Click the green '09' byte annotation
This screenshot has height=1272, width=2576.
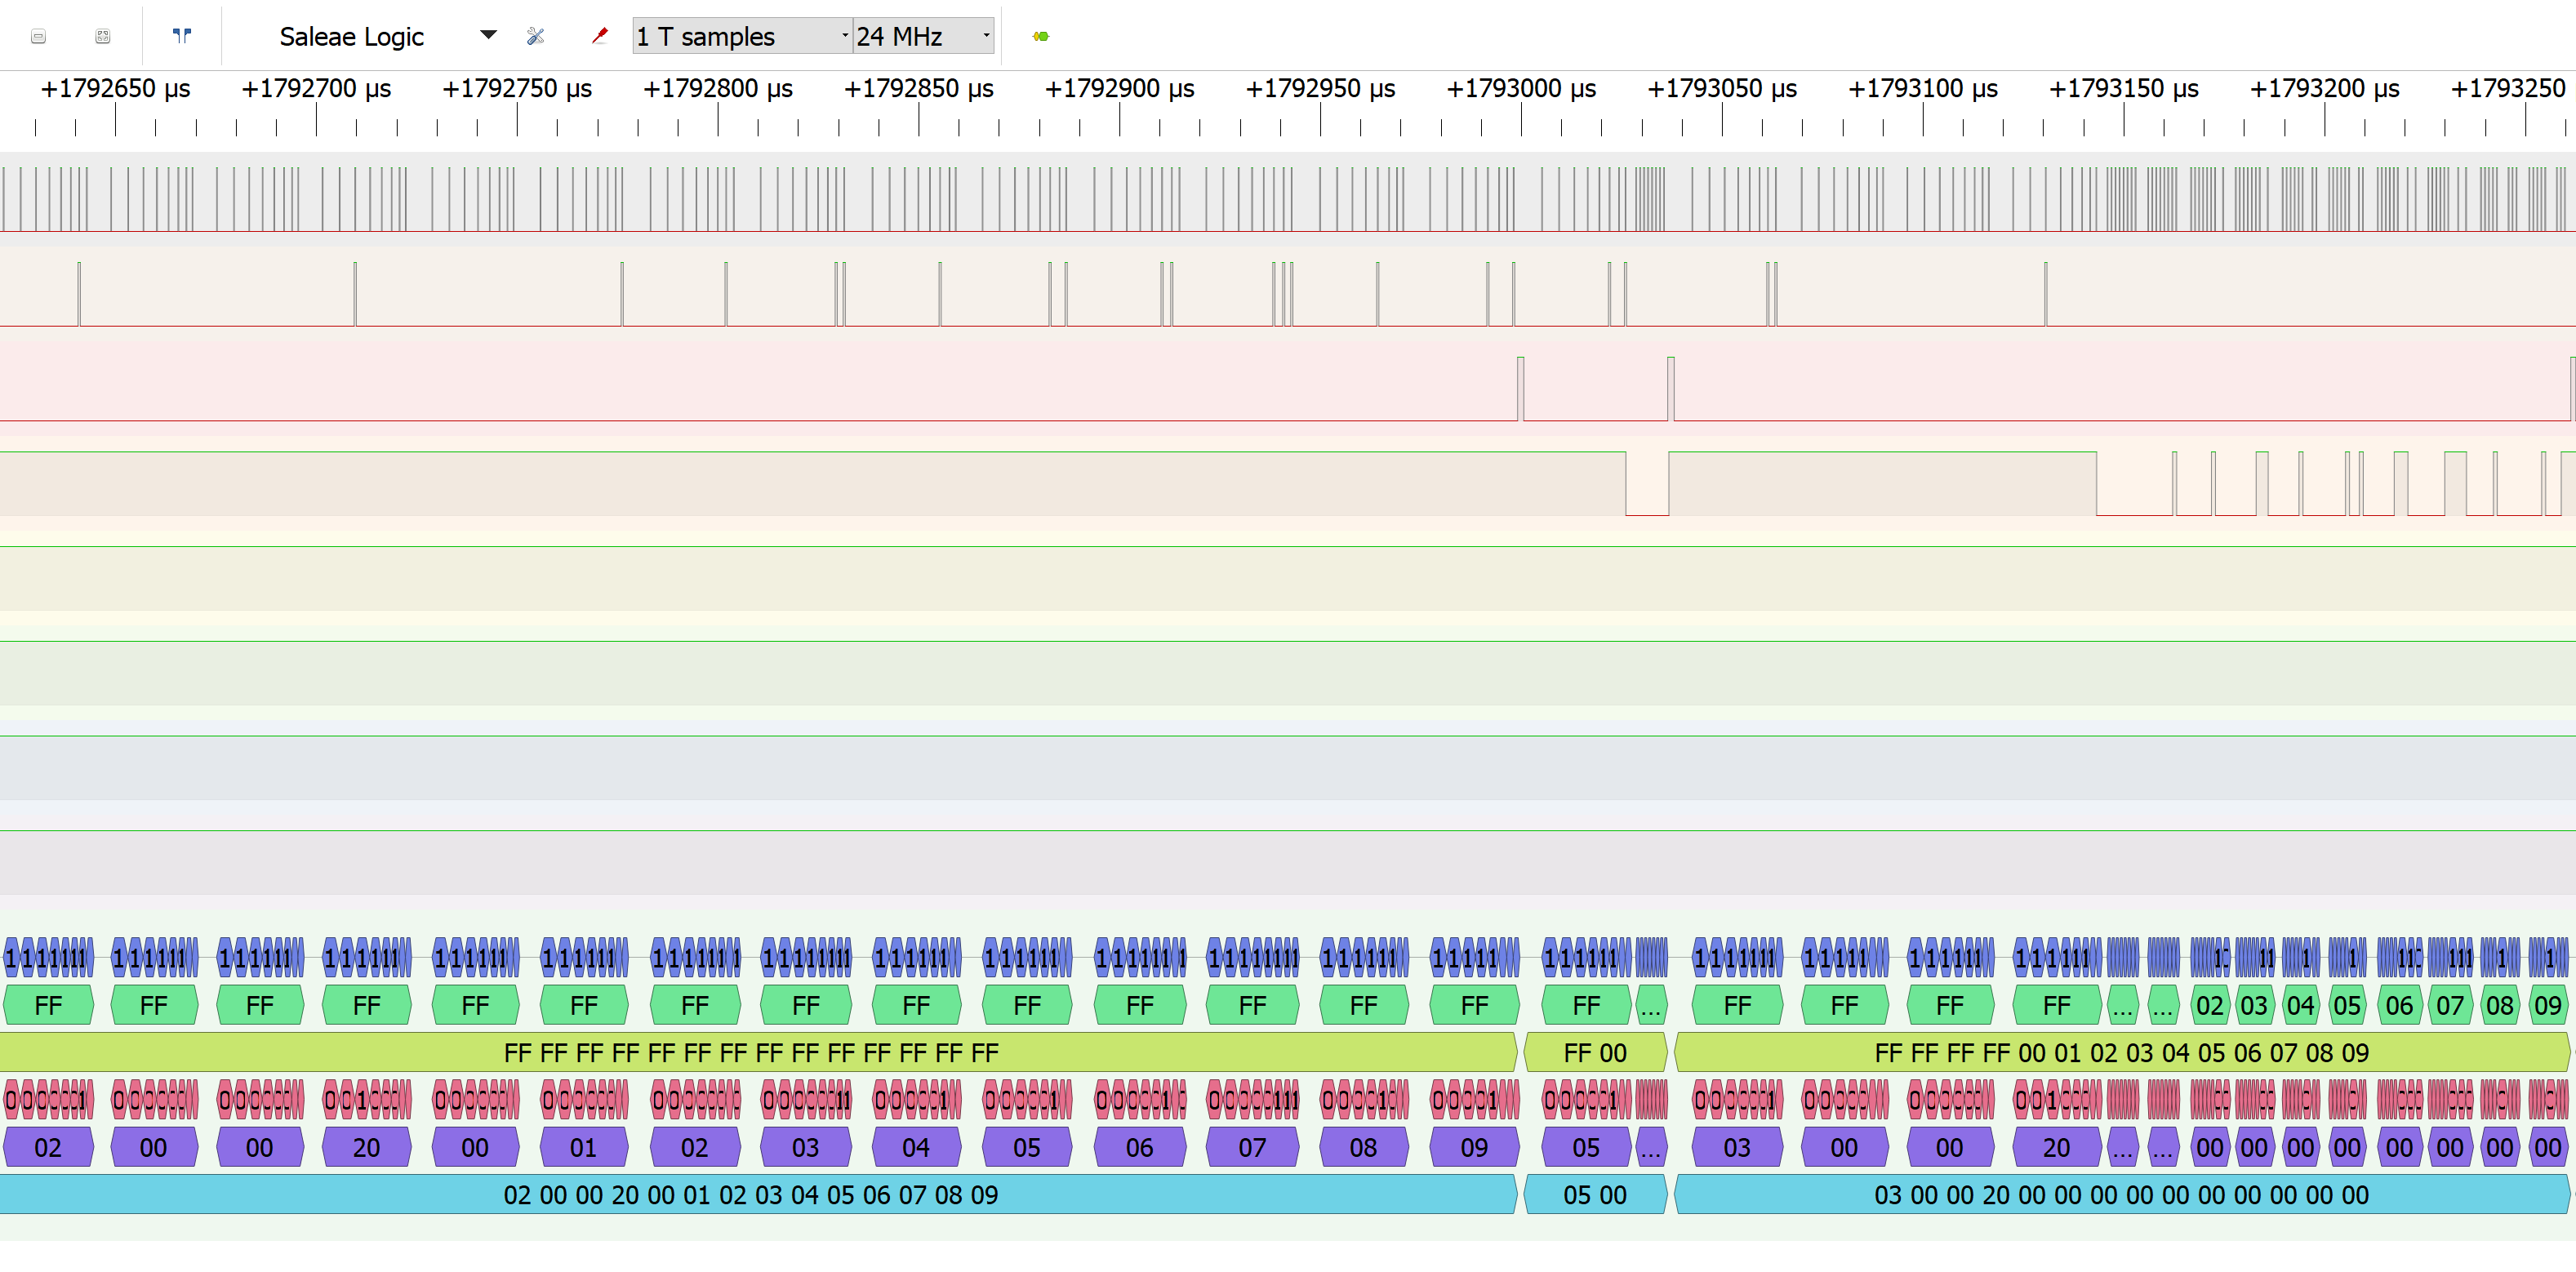(x=2548, y=1006)
